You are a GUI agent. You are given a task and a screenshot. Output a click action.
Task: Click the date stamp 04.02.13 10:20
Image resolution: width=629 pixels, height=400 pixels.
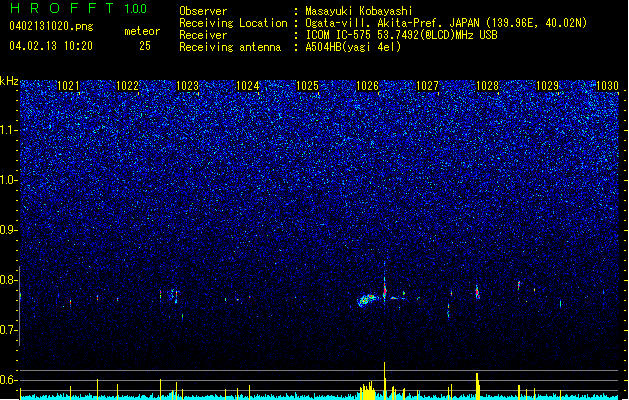[51, 46]
